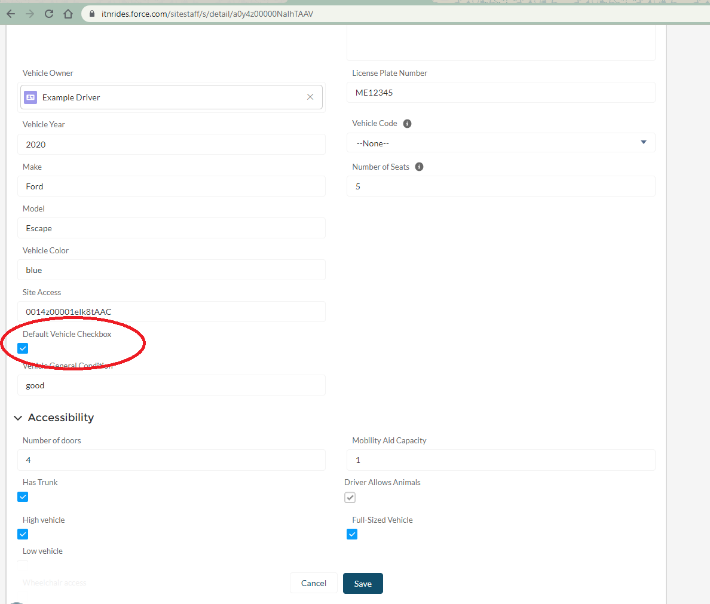Click the Example Driver contact icon

pyautogui.click(x=31, y=97)
